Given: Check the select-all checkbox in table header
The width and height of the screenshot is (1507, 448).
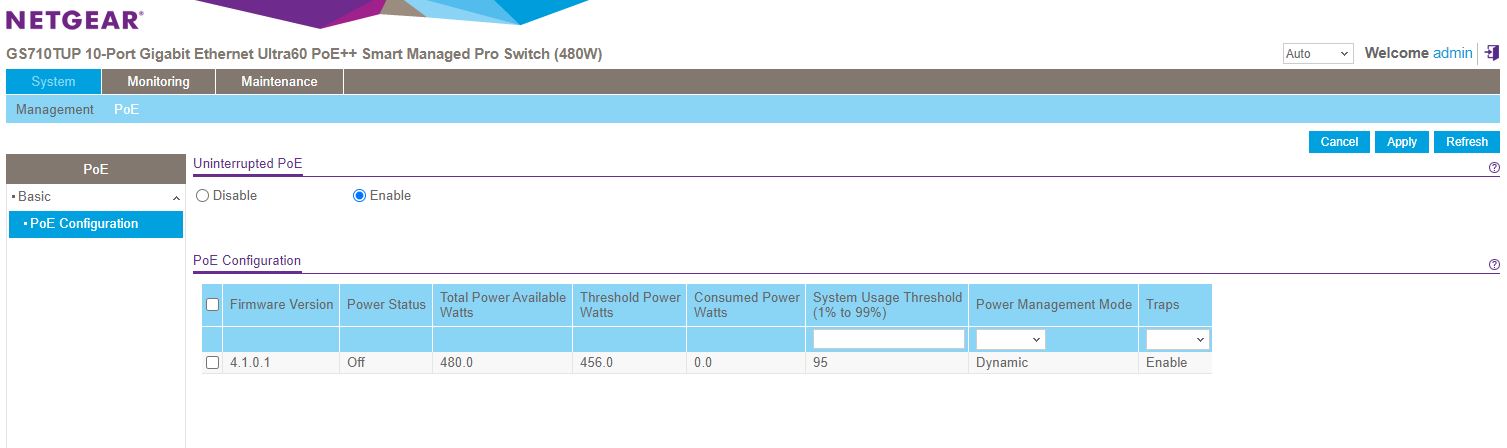Looking at the screenshot, I should 212,305.
